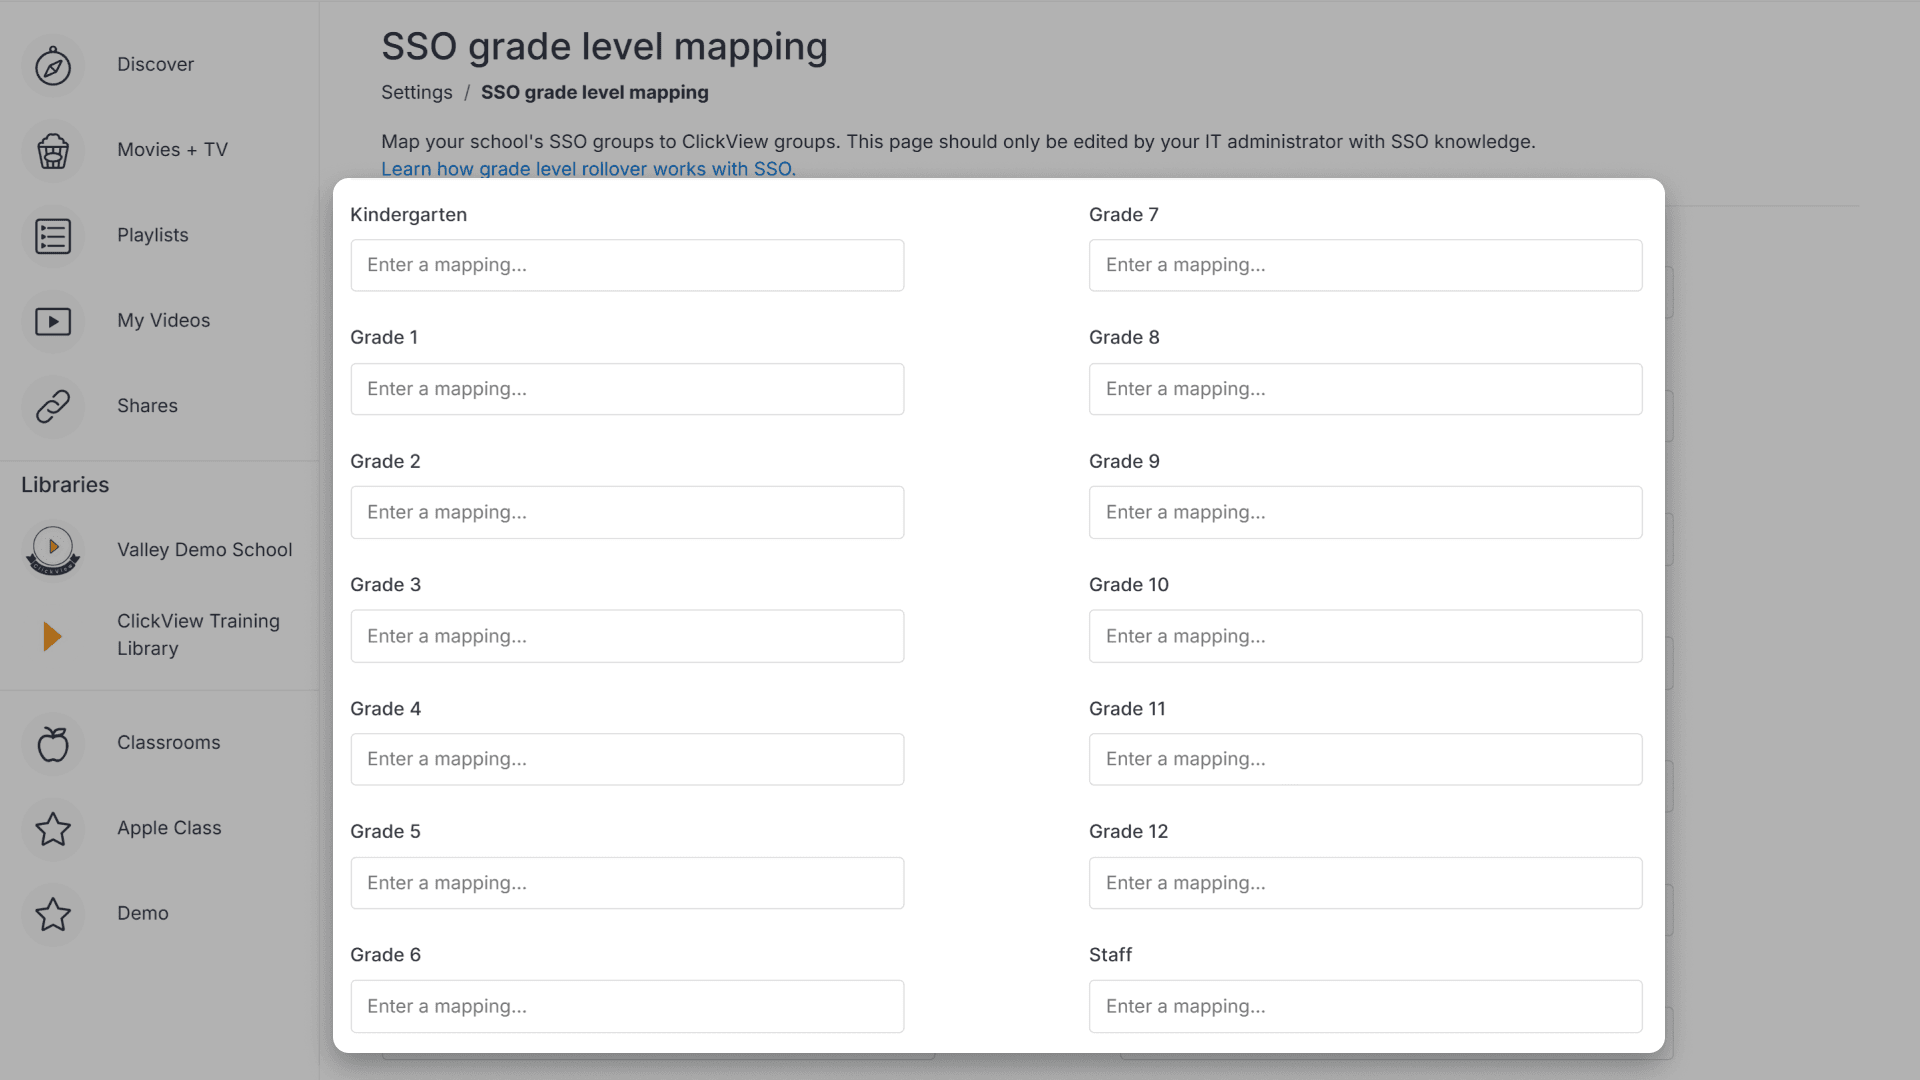Click the Staff mapping field
The width and height of the screenshot is (1920, 1080).
pos(1365,1006)
